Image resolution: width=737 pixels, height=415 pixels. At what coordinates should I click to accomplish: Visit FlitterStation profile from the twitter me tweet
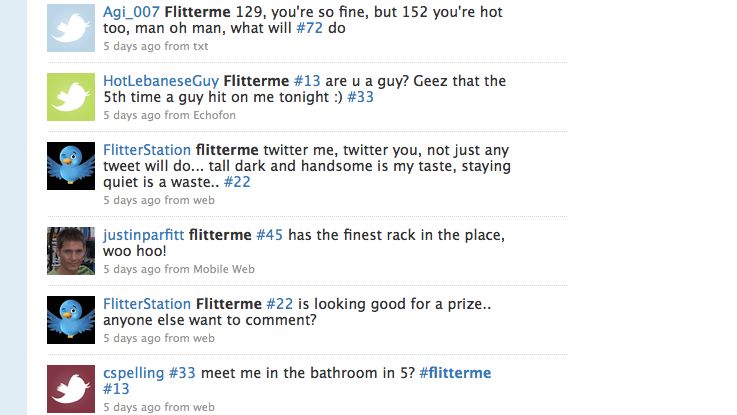(147, 150)
